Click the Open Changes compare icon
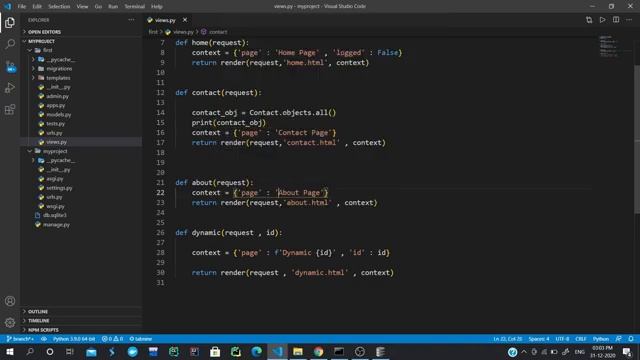Viewport: 640px width, 360px height. pos(589,20)
